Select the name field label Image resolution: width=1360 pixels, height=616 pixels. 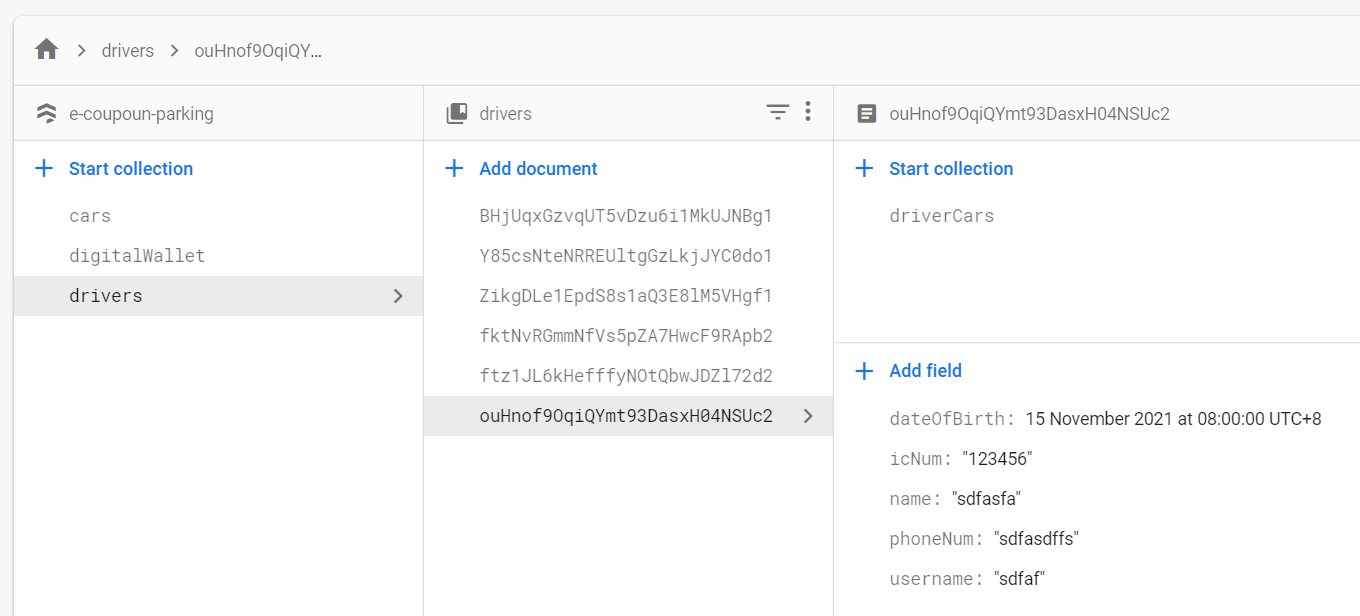(x=915, y=499)
